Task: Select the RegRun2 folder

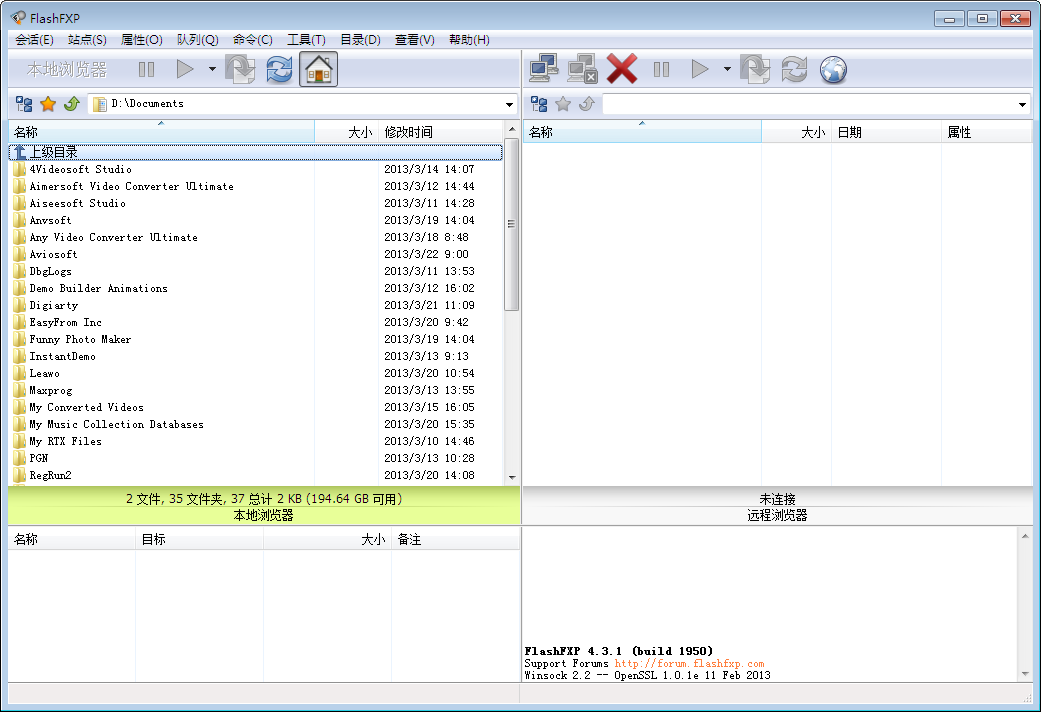Action: [256, 476]
